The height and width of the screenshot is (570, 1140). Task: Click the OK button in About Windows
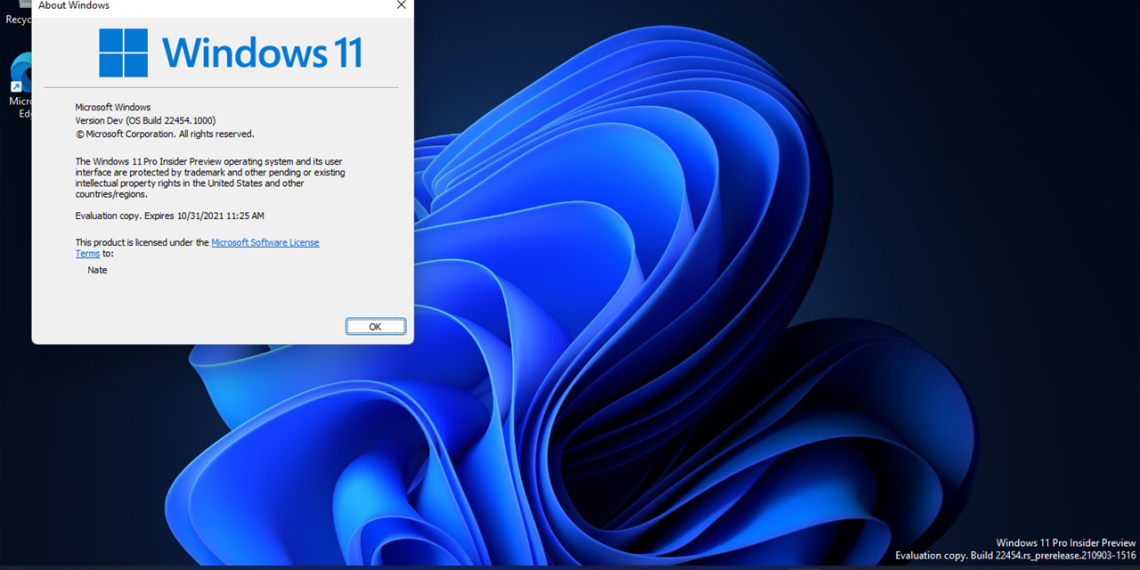pos(375,326)
